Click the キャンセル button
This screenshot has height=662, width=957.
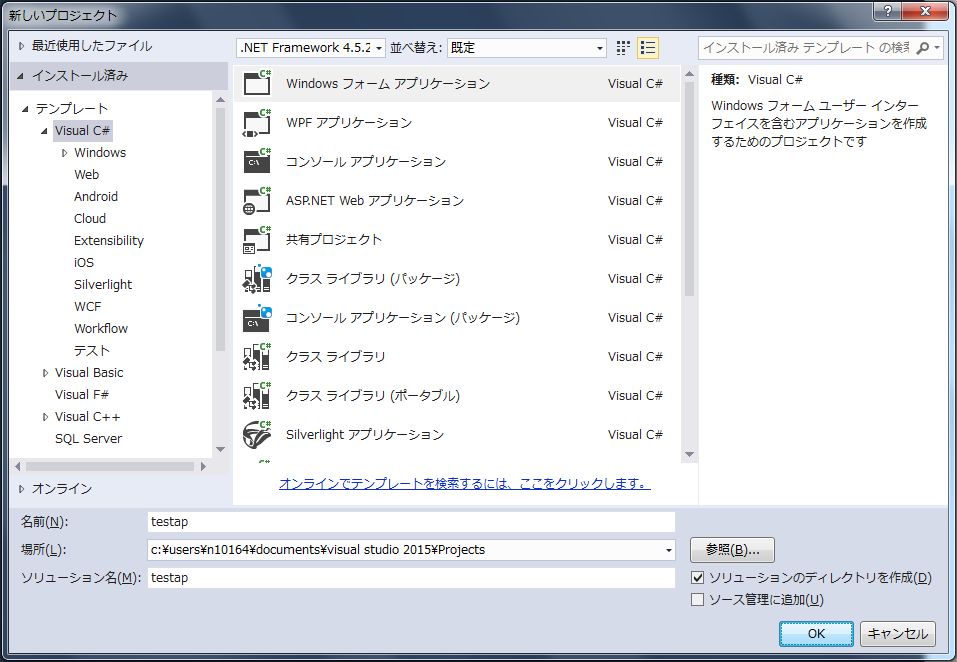point(897,633)
